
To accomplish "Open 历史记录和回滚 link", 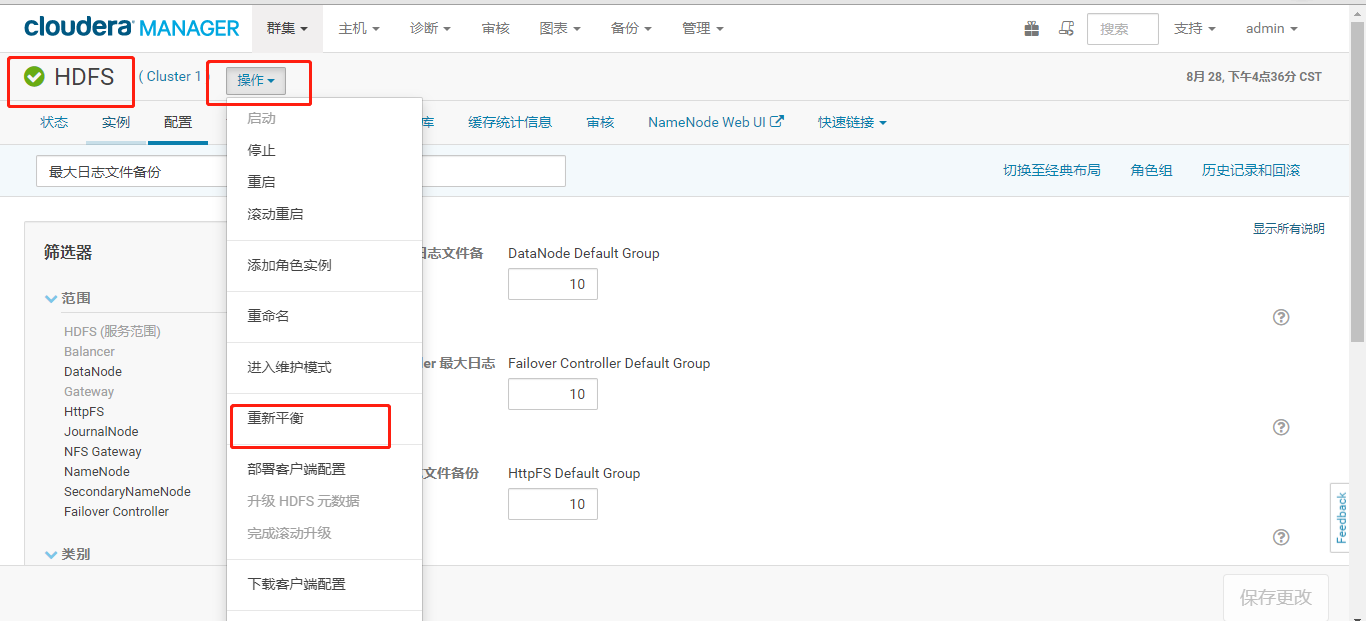I will [x=1251, y=170].
